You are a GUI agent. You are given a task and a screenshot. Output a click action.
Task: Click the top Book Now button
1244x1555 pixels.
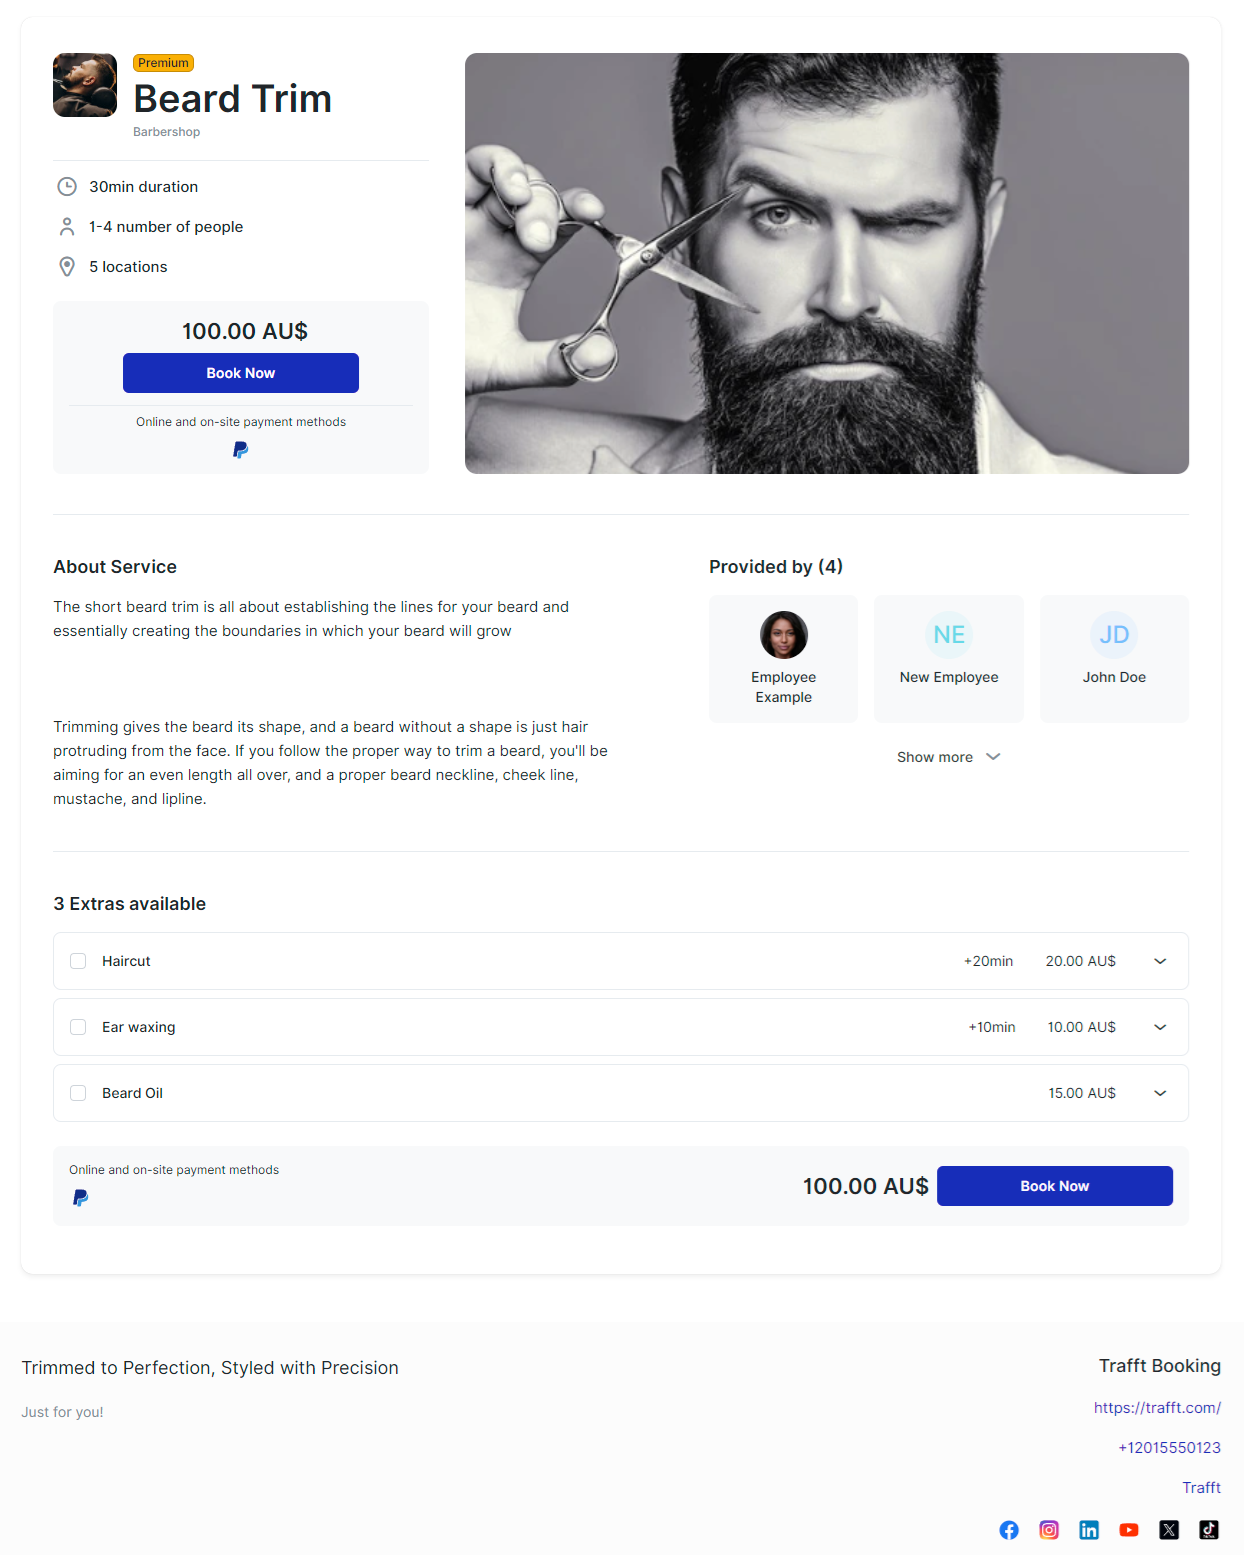(x=241, y=373)
